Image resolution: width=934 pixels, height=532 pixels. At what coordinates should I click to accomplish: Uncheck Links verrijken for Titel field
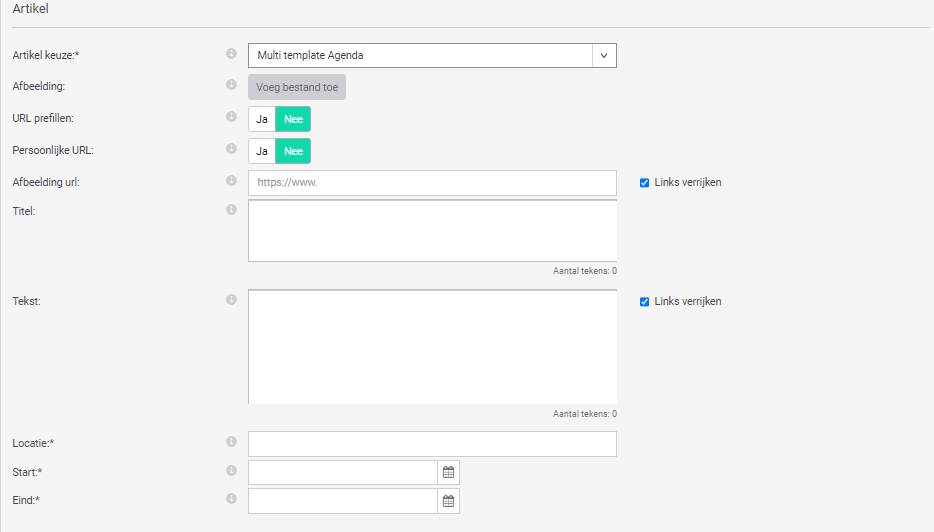click(645, 183)
